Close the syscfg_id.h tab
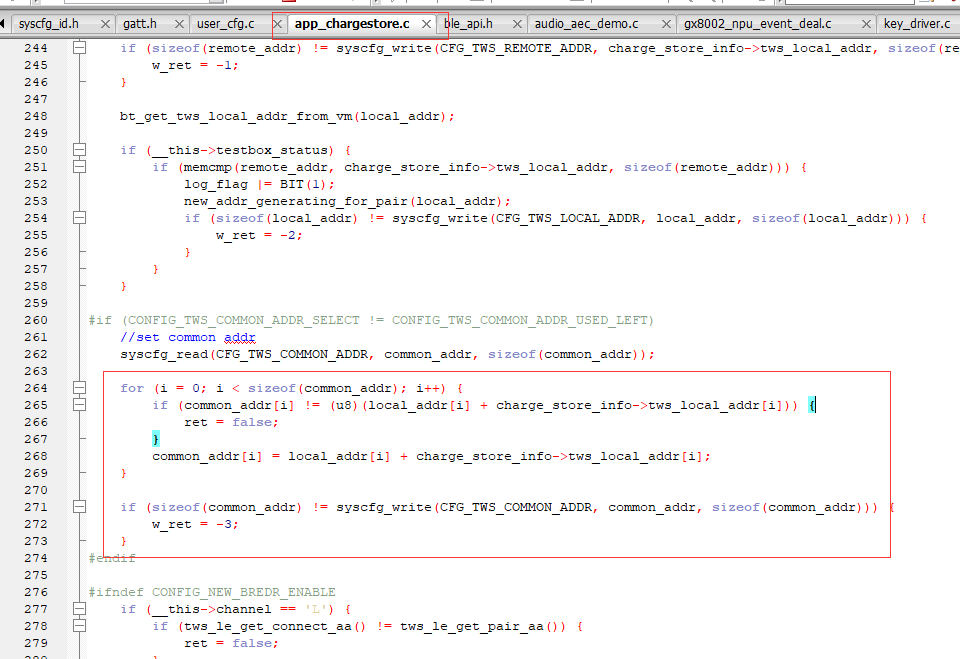This screenshot has width=960, height=659. 105,24
